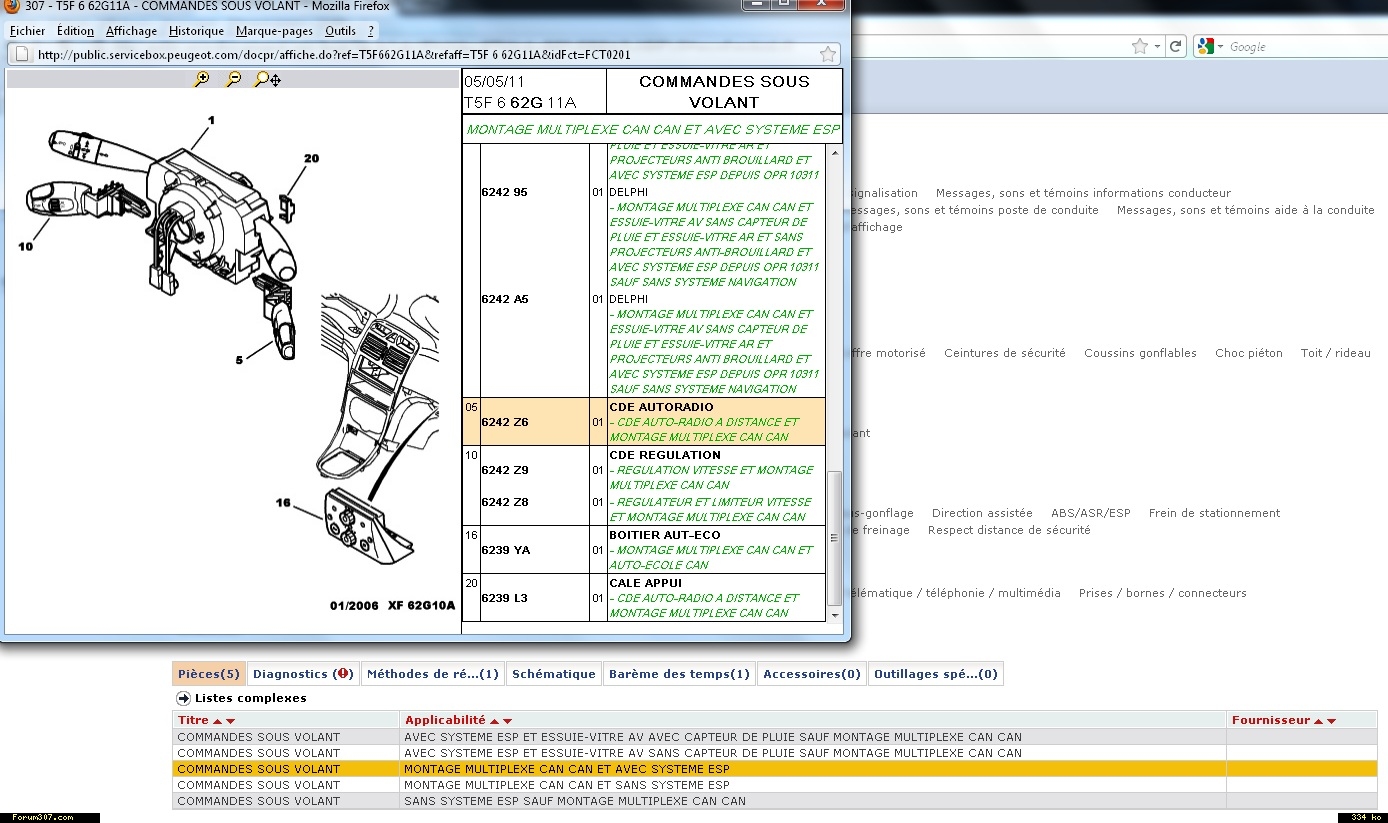Click the page icon before the popup URL

(23, 55)
